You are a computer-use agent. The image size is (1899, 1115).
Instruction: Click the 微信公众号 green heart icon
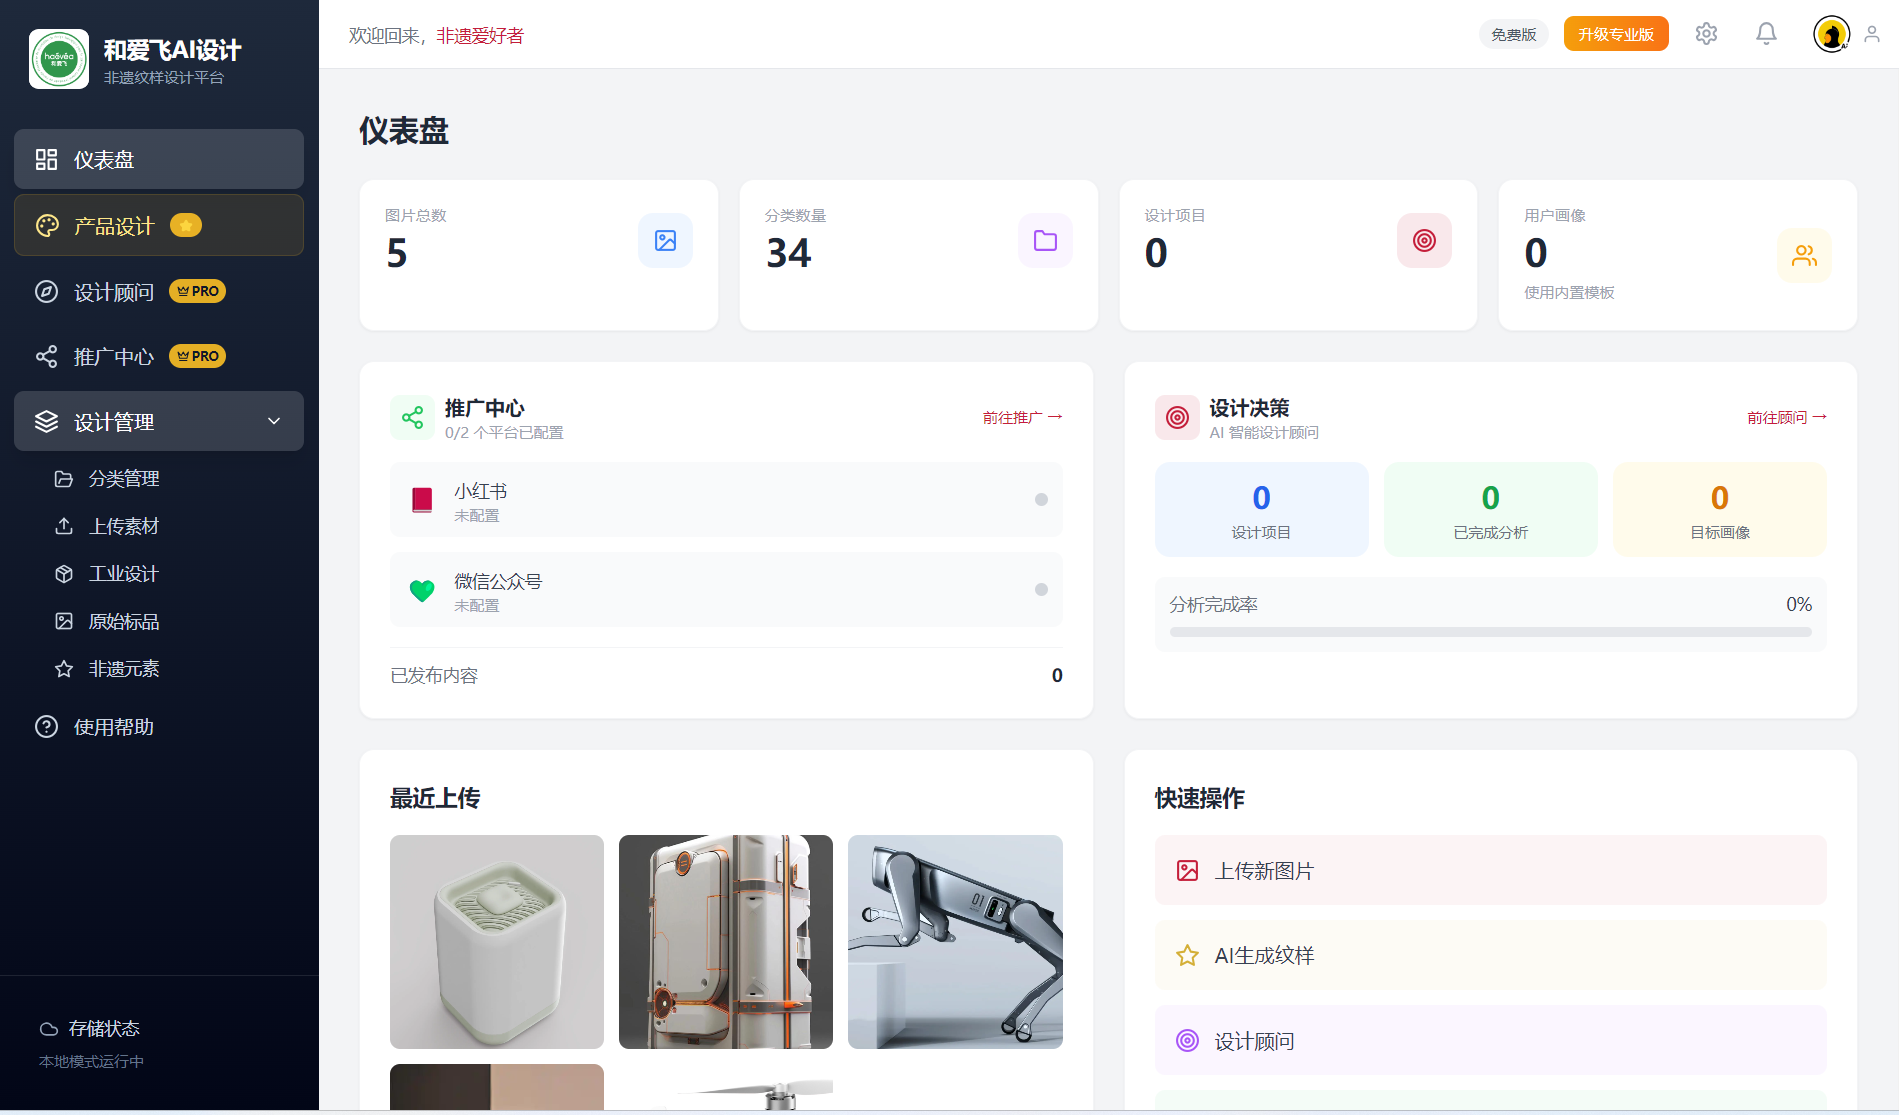click(x=422, y=590)
